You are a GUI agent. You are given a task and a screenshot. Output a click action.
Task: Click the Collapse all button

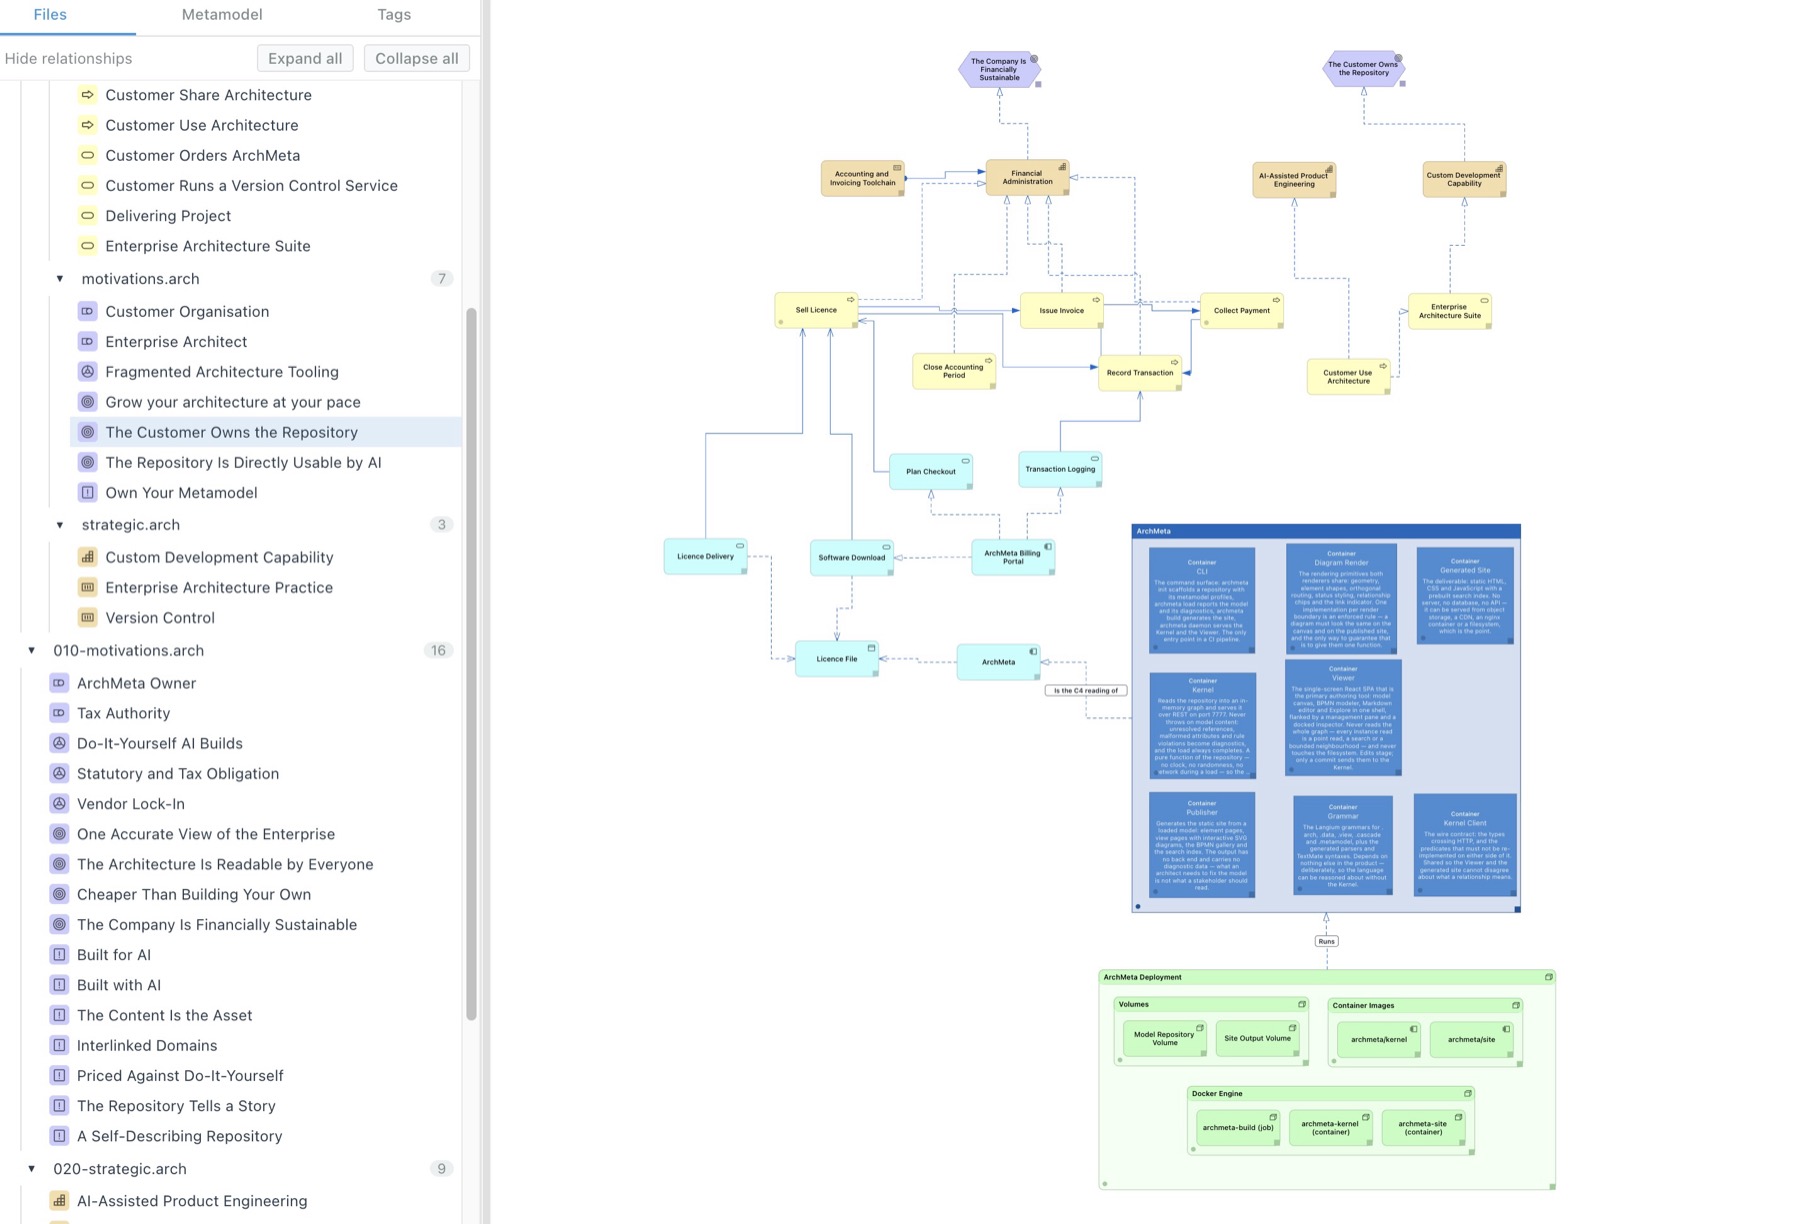point(417,58)
